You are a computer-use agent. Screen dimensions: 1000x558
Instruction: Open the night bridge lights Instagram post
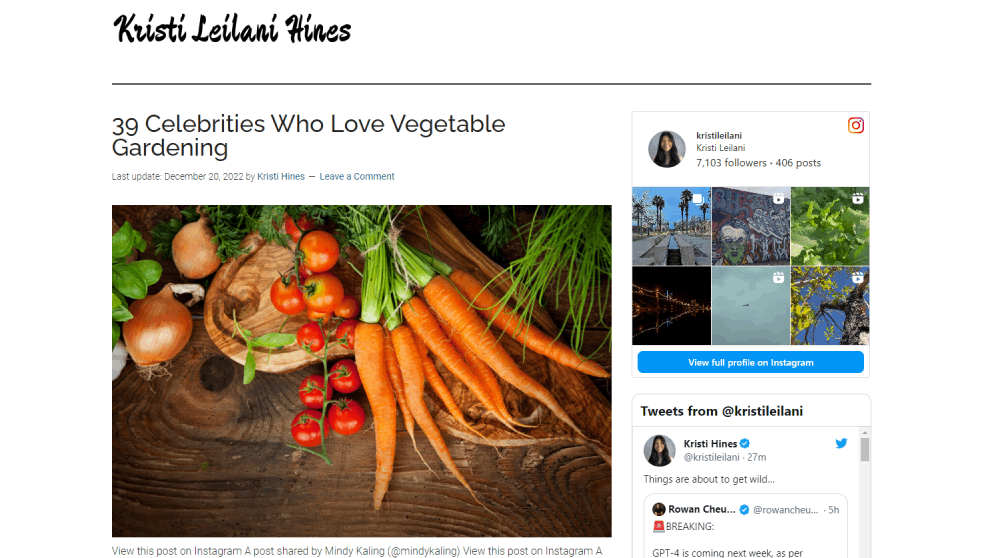click(x=671, y=306)
